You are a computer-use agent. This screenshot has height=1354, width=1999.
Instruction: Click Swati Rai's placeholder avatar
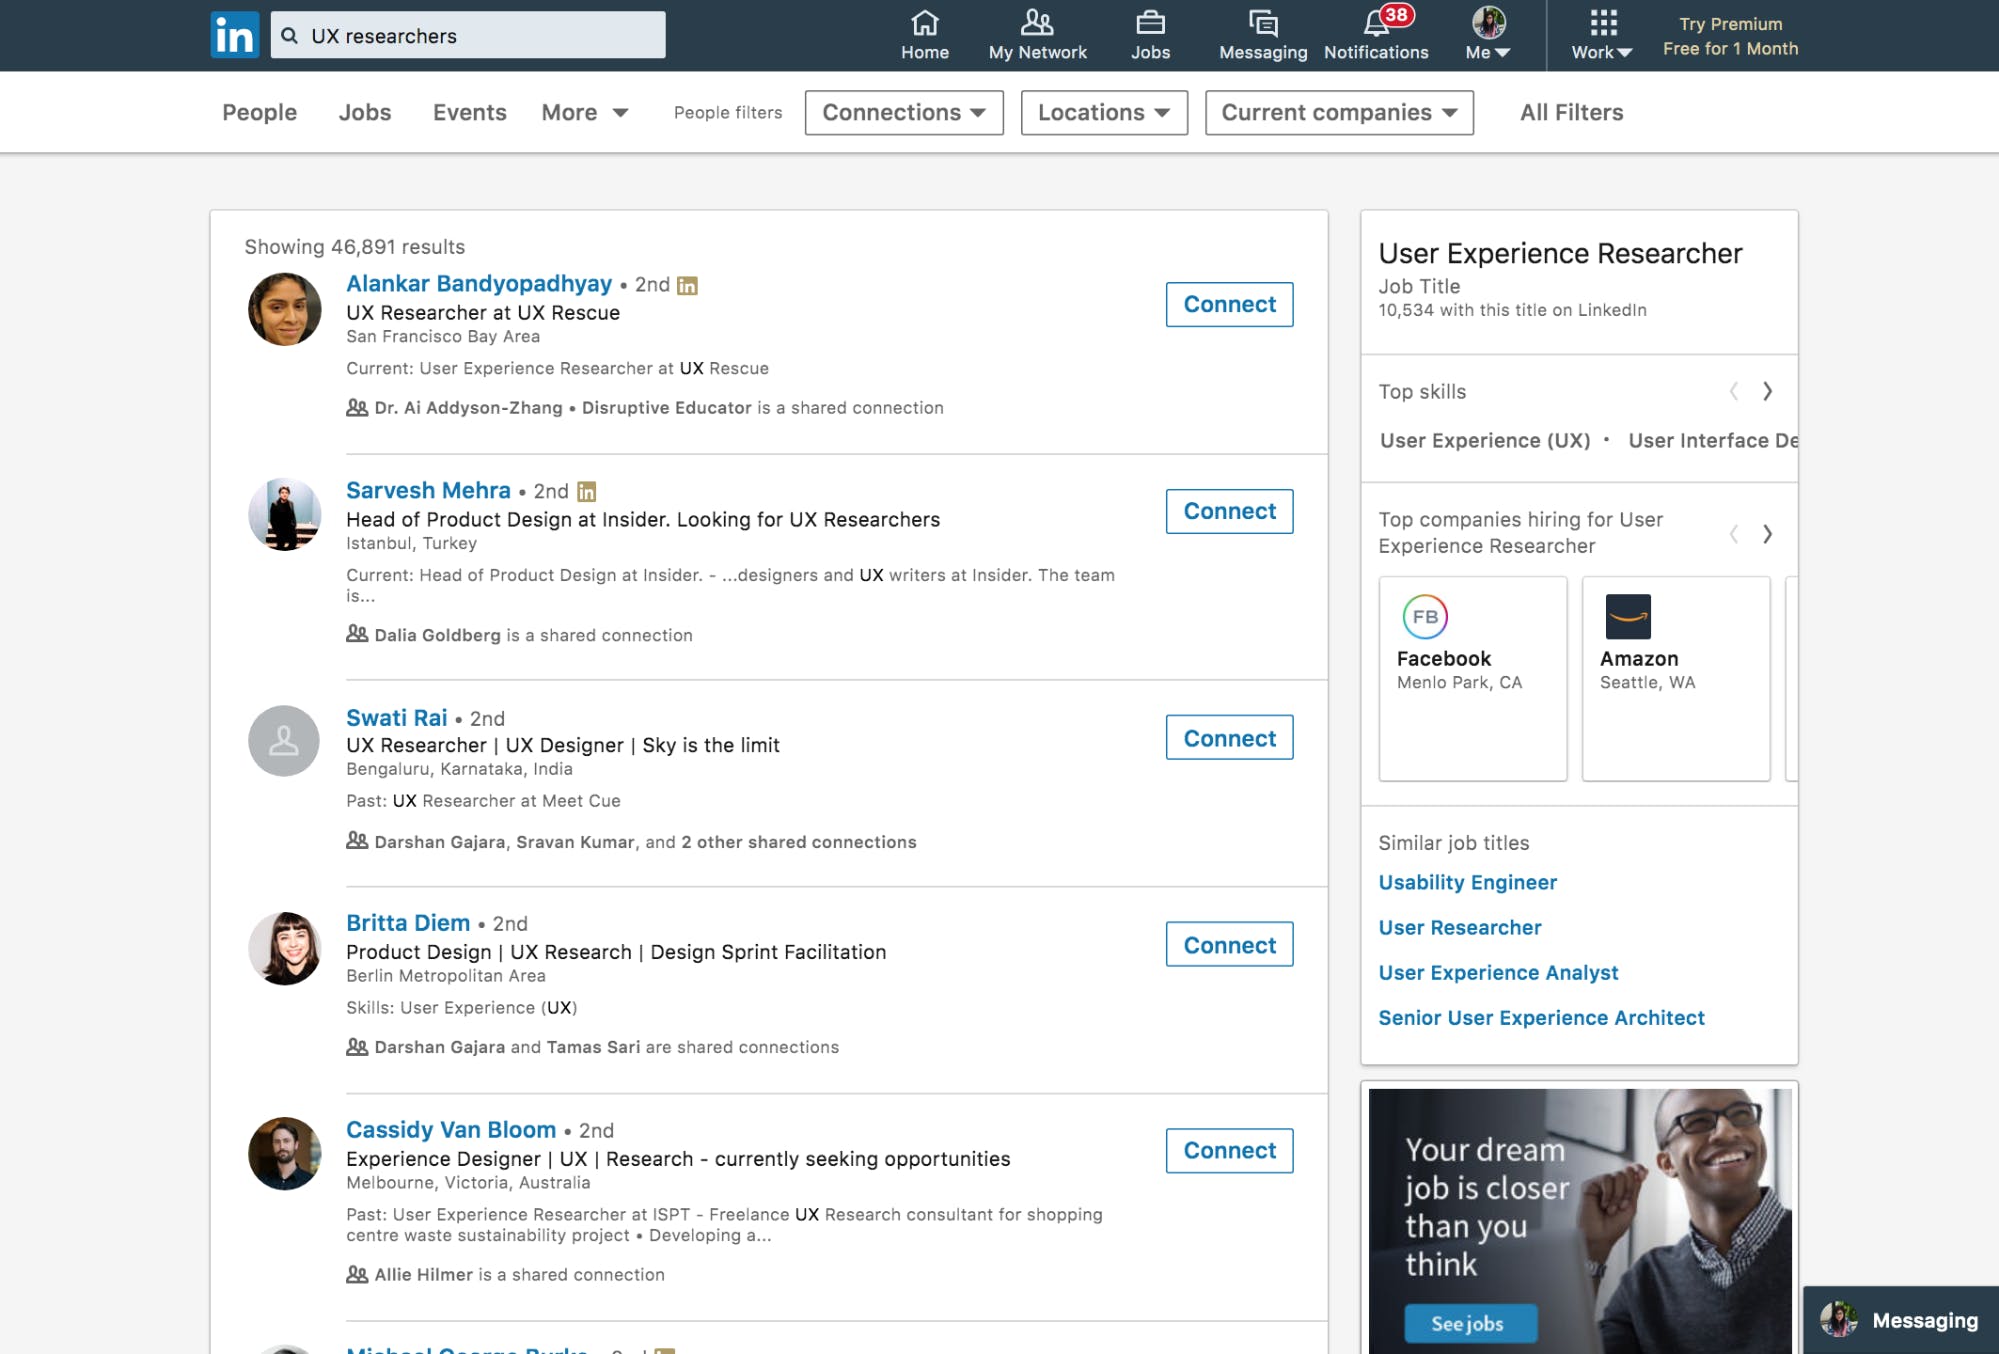pos(285,741)
